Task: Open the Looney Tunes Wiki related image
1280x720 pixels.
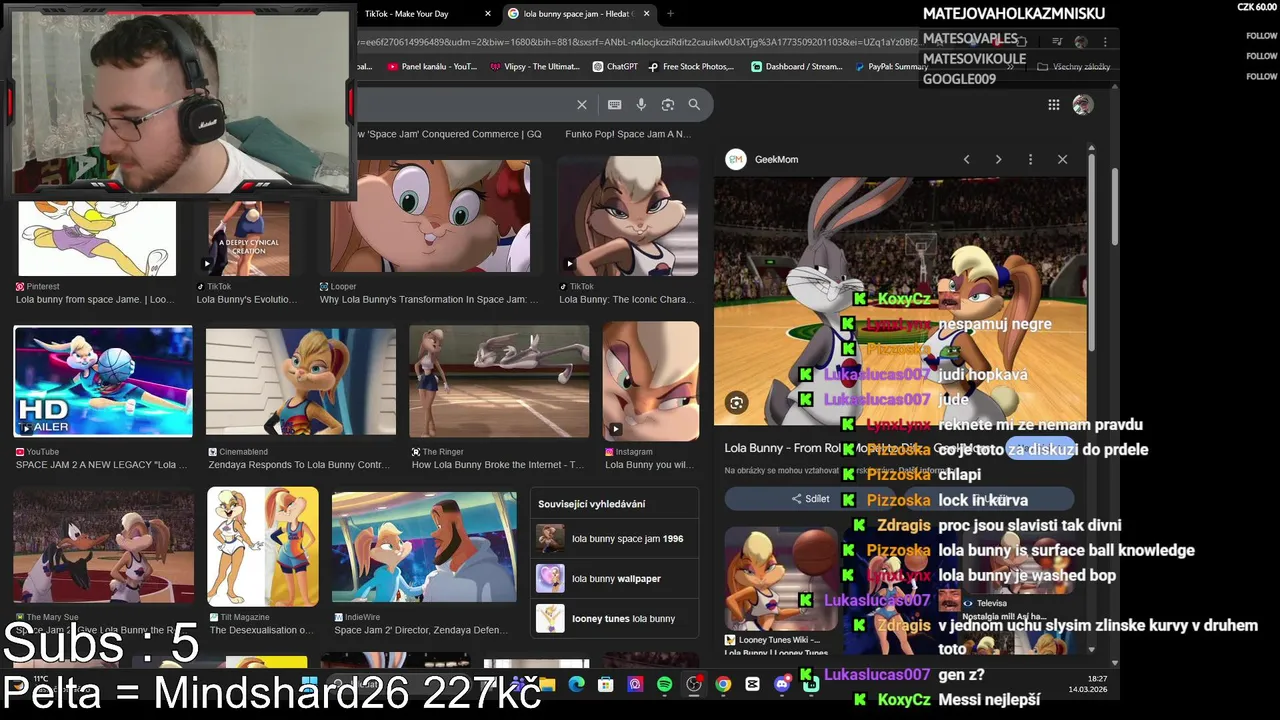Action: [781, 579]
